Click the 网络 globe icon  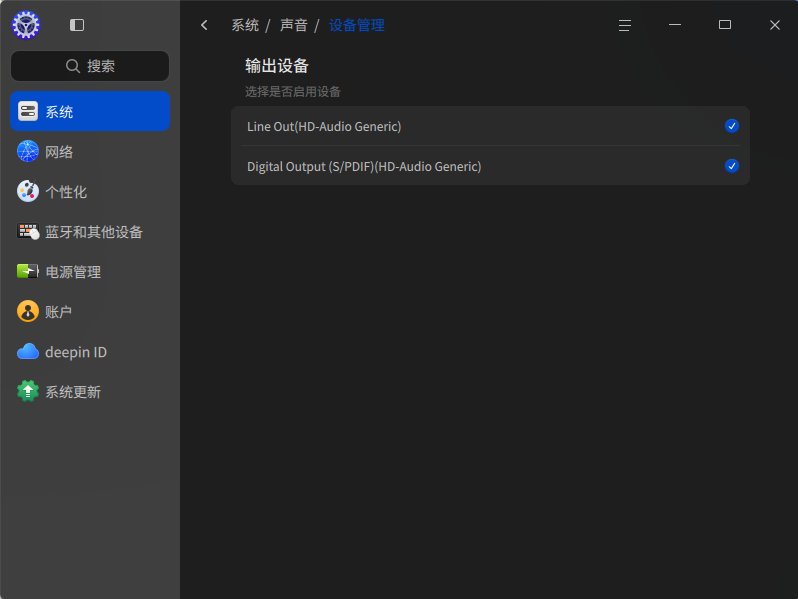tap(28, 151)
